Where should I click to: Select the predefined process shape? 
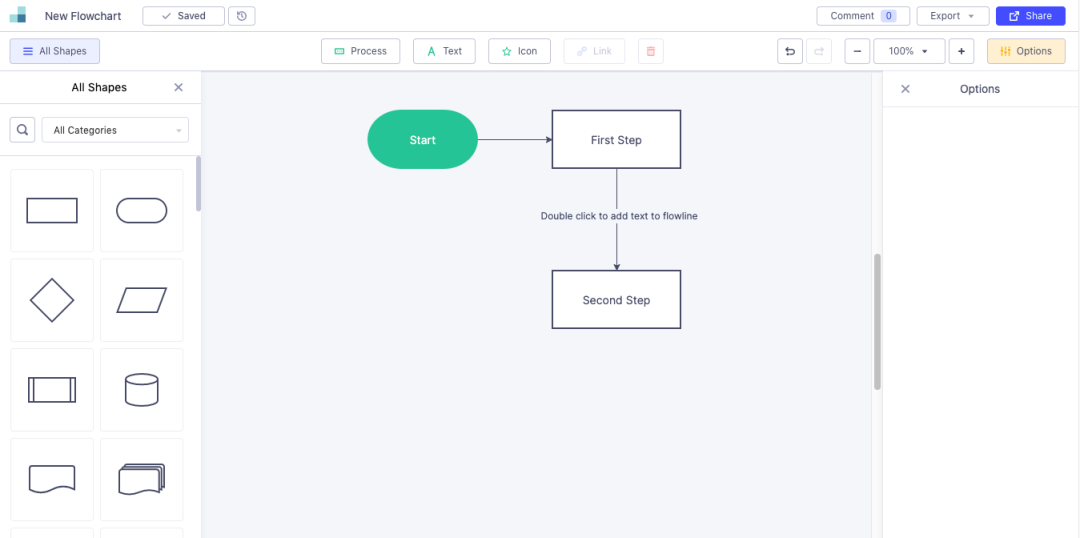(x=52, y=390)
